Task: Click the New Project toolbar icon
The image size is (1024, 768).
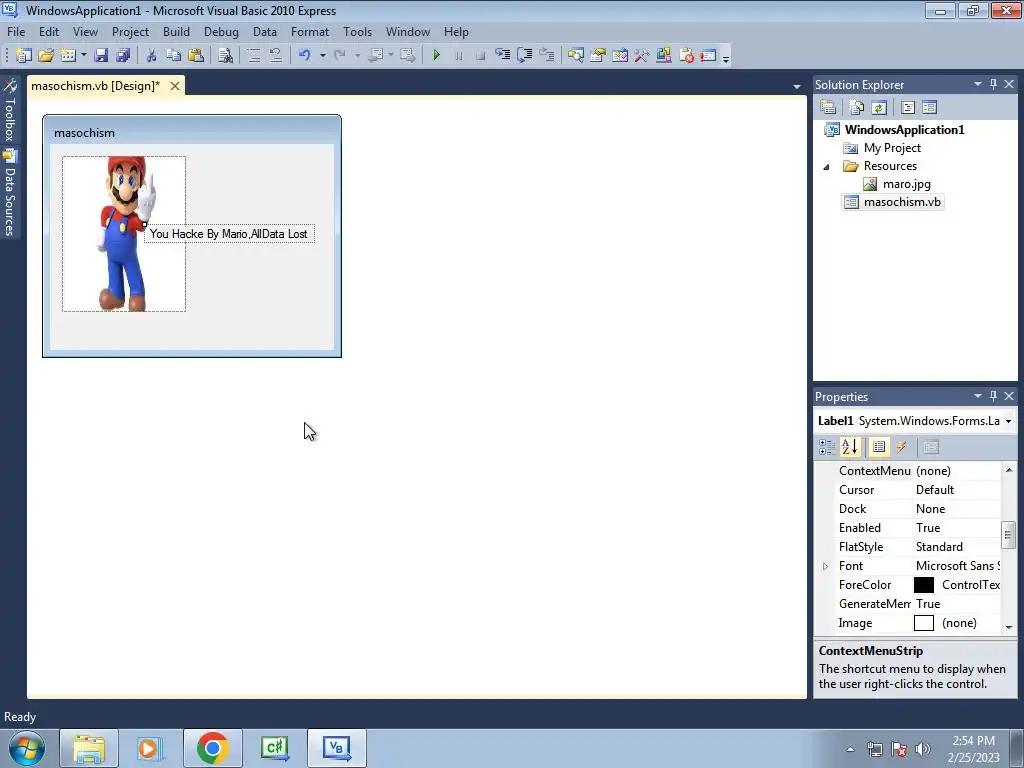Action: [x=24, y=56]
